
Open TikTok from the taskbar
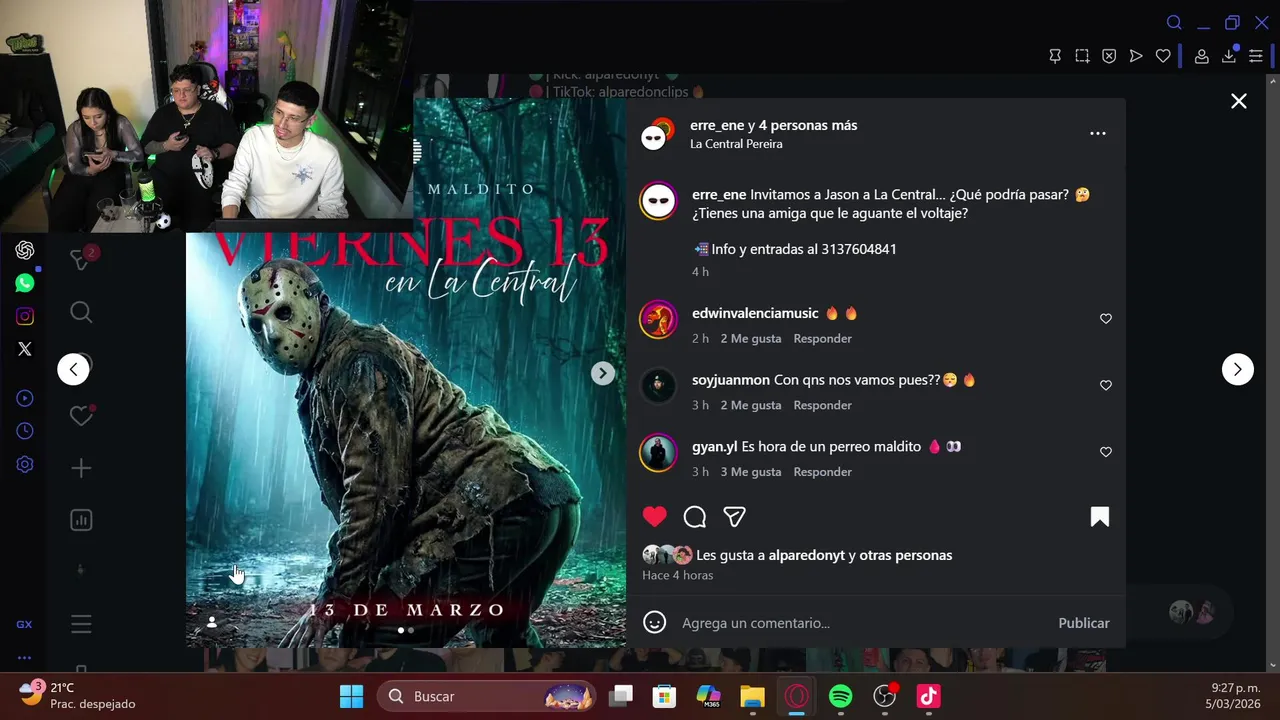[929, 696]
